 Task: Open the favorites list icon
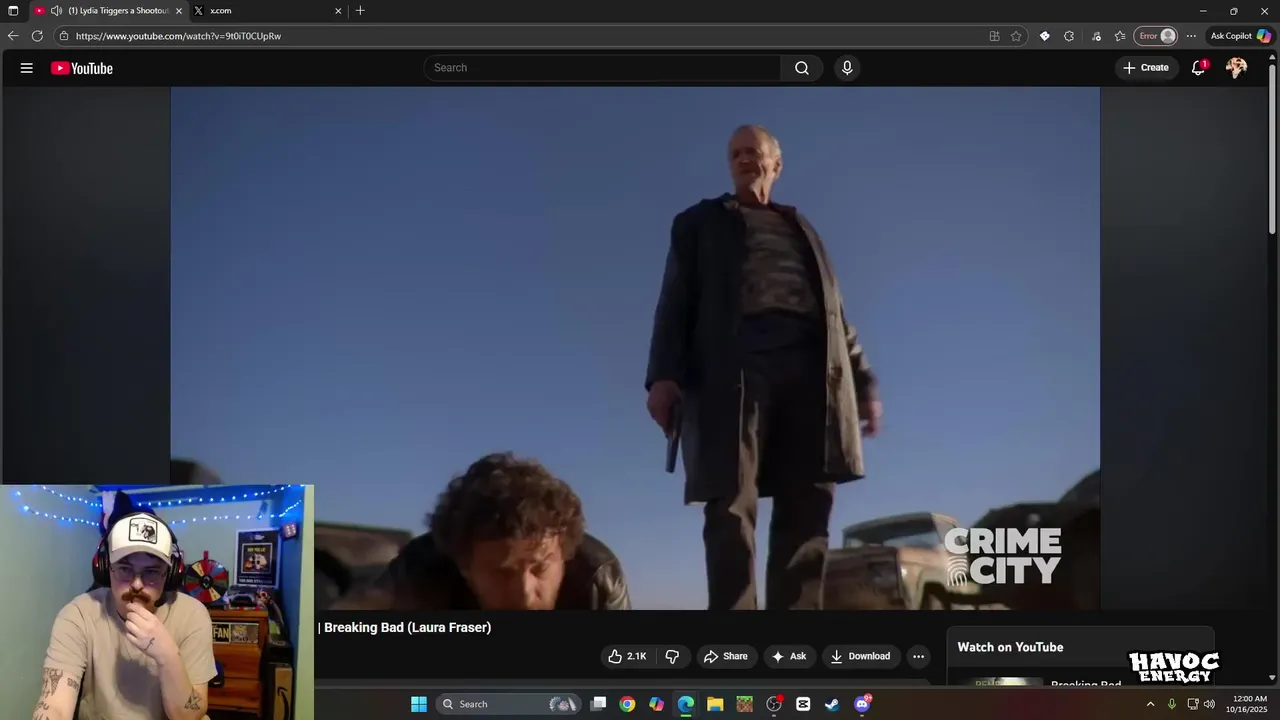[1119, 36]
